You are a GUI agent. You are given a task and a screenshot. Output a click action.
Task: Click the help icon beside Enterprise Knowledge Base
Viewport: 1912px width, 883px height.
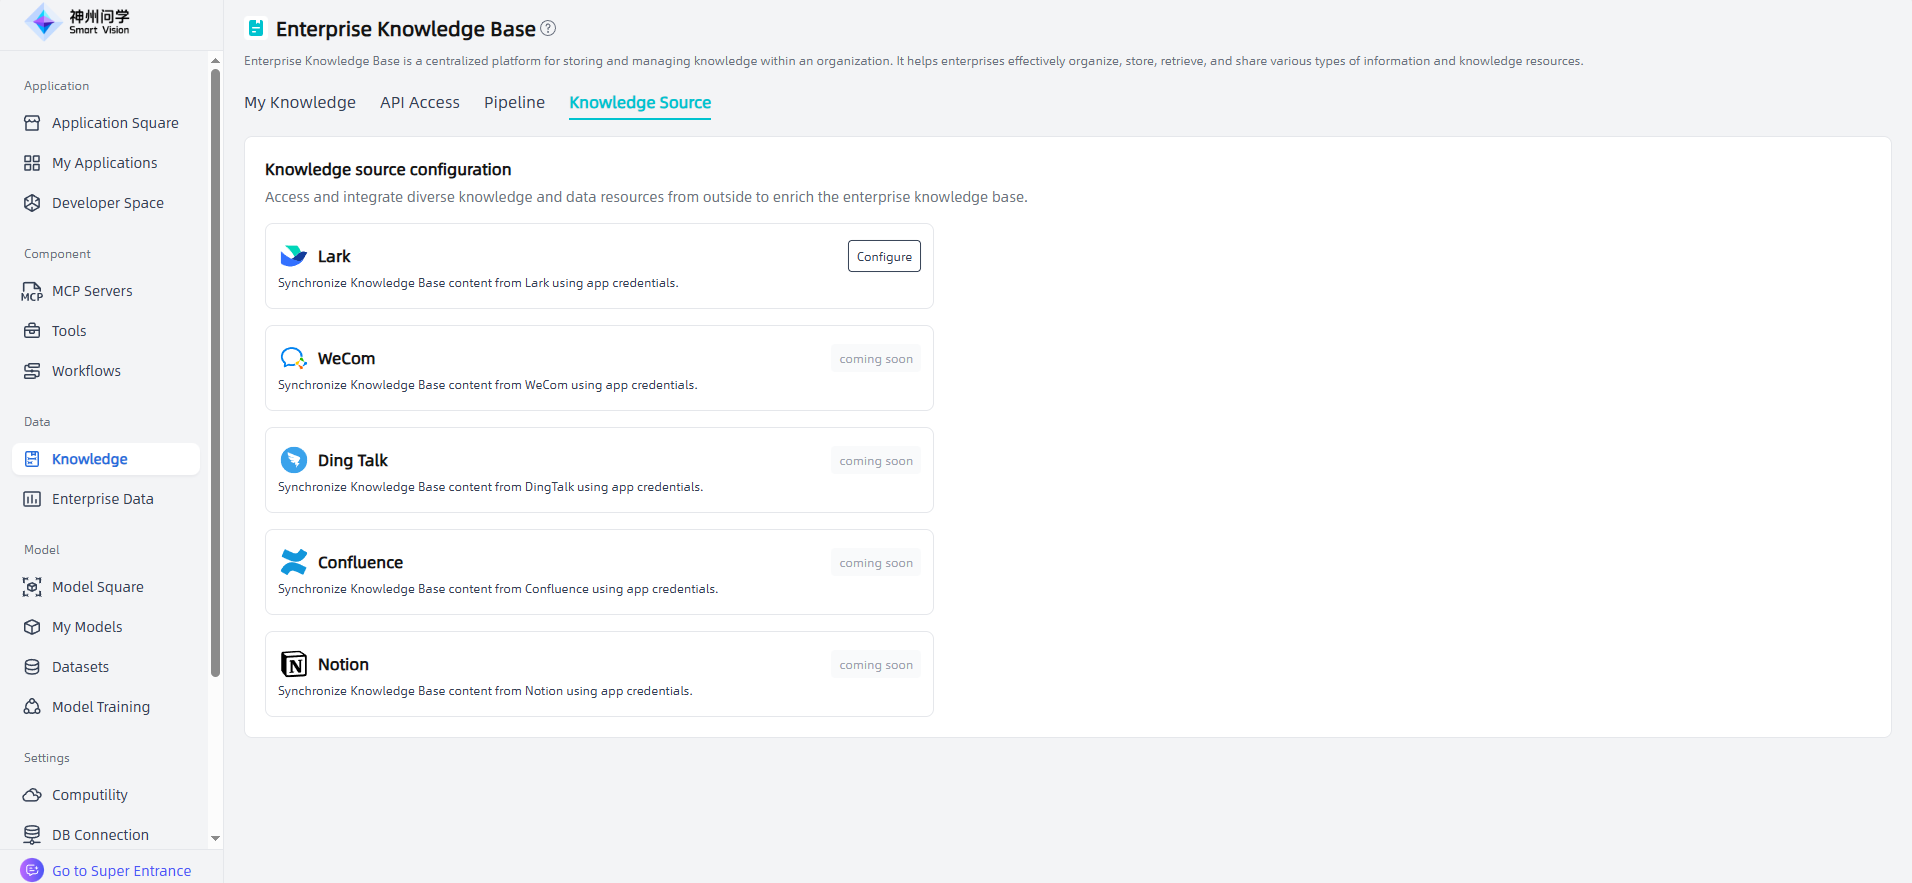pos(548,29)
